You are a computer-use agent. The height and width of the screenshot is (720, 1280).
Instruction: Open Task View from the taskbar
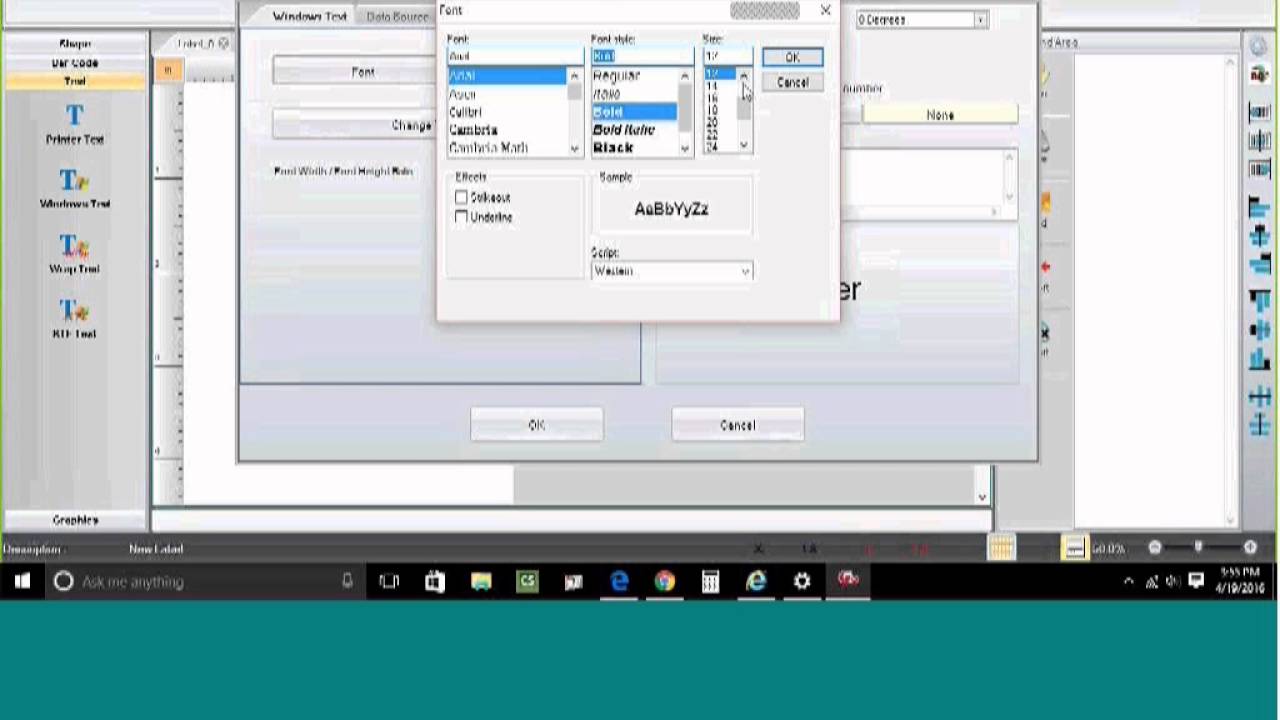[x=389, y=581]
